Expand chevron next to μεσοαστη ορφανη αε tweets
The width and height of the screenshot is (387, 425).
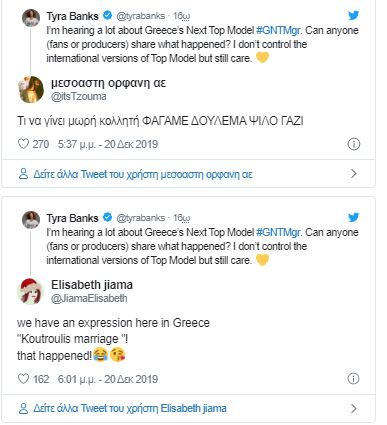[x=354, y=174]
